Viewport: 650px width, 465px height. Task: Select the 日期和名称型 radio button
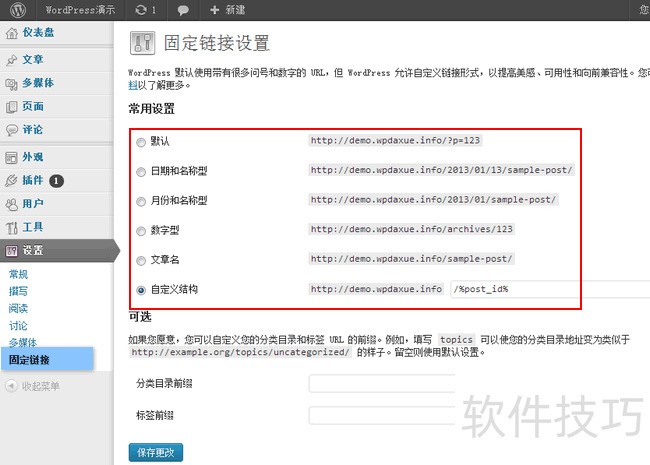click(x=141, y=172)
